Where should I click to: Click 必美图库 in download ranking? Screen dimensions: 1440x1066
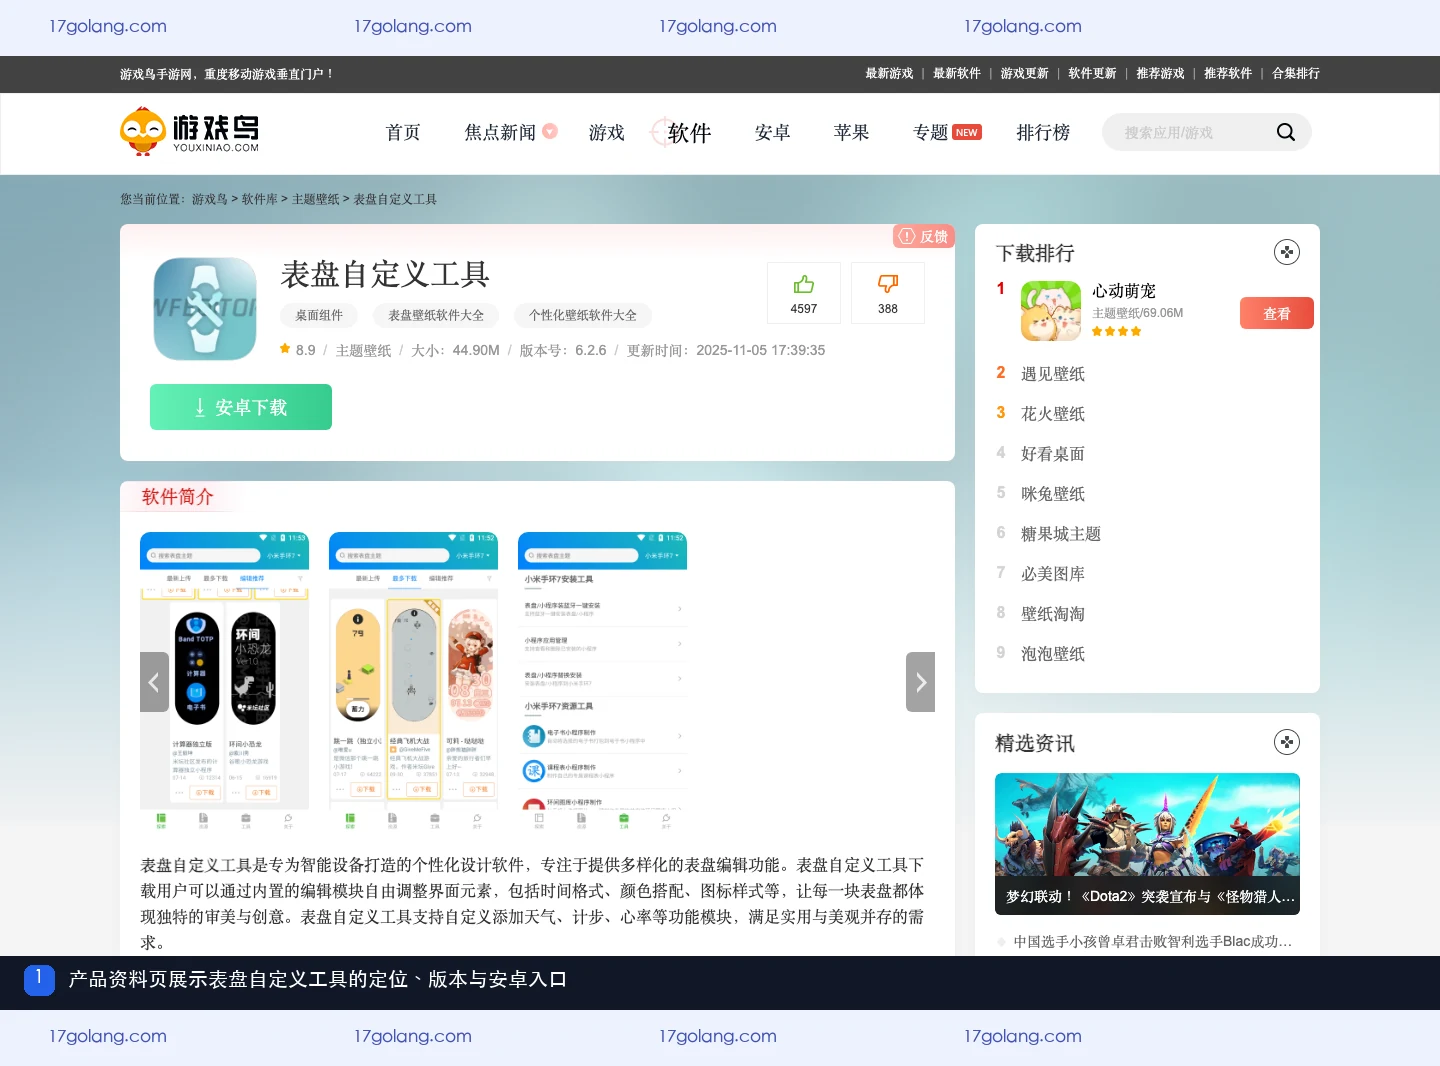coord(1053,574)
